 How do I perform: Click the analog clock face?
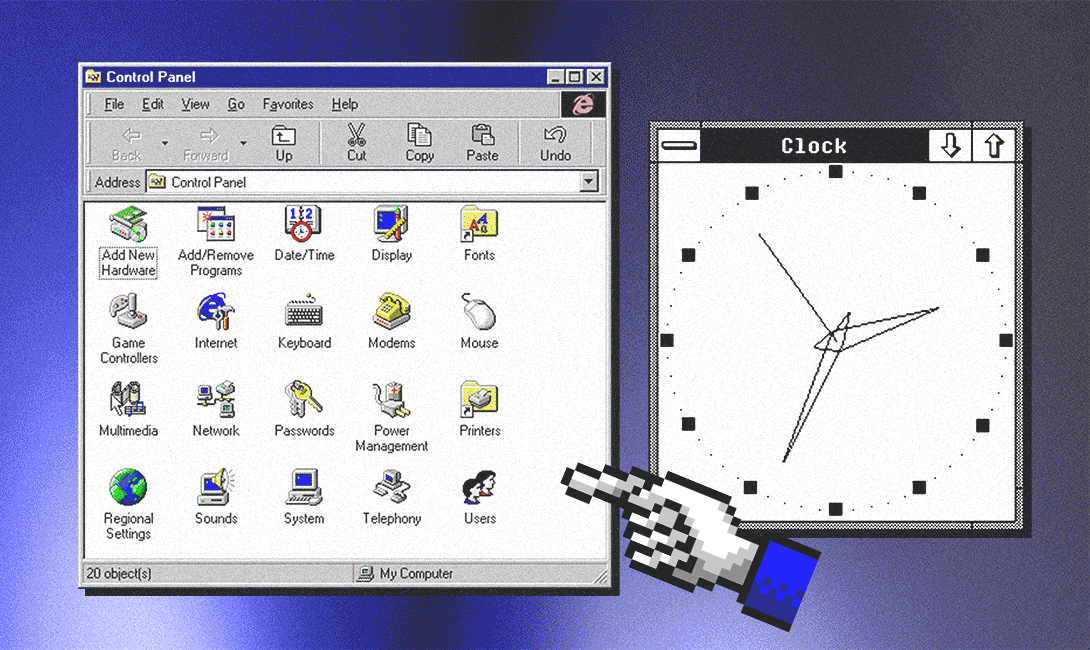pyautogui.click(x=836, y=341)
